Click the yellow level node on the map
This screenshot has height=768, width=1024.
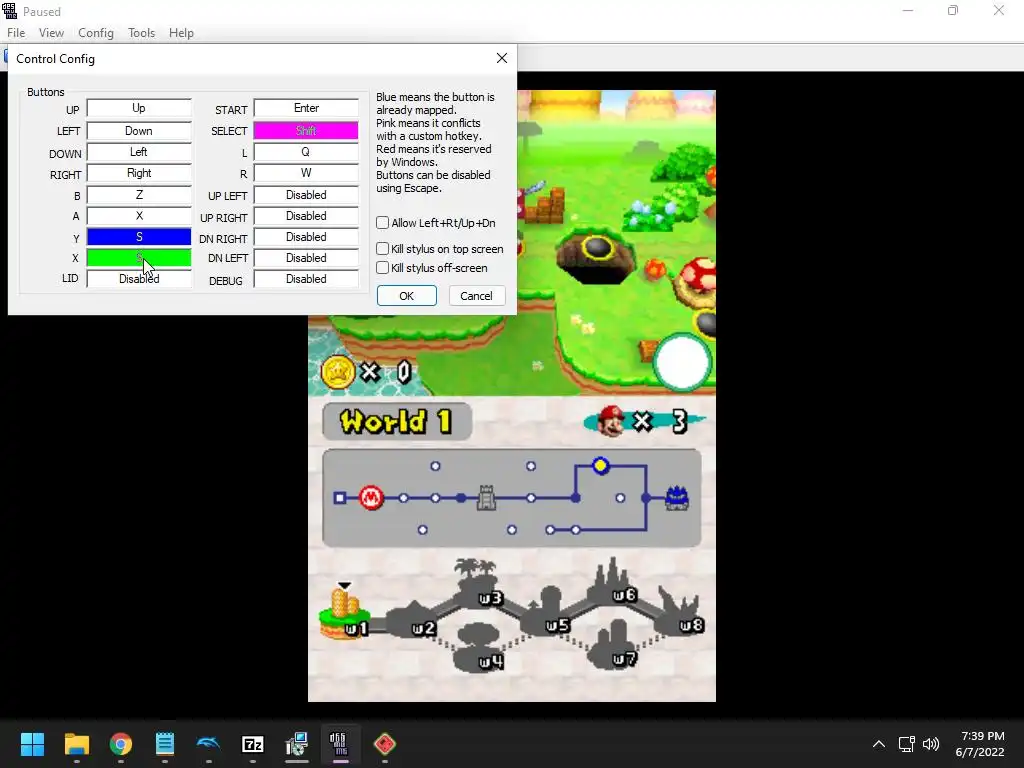pyautogui.click(x=601, y=466)
